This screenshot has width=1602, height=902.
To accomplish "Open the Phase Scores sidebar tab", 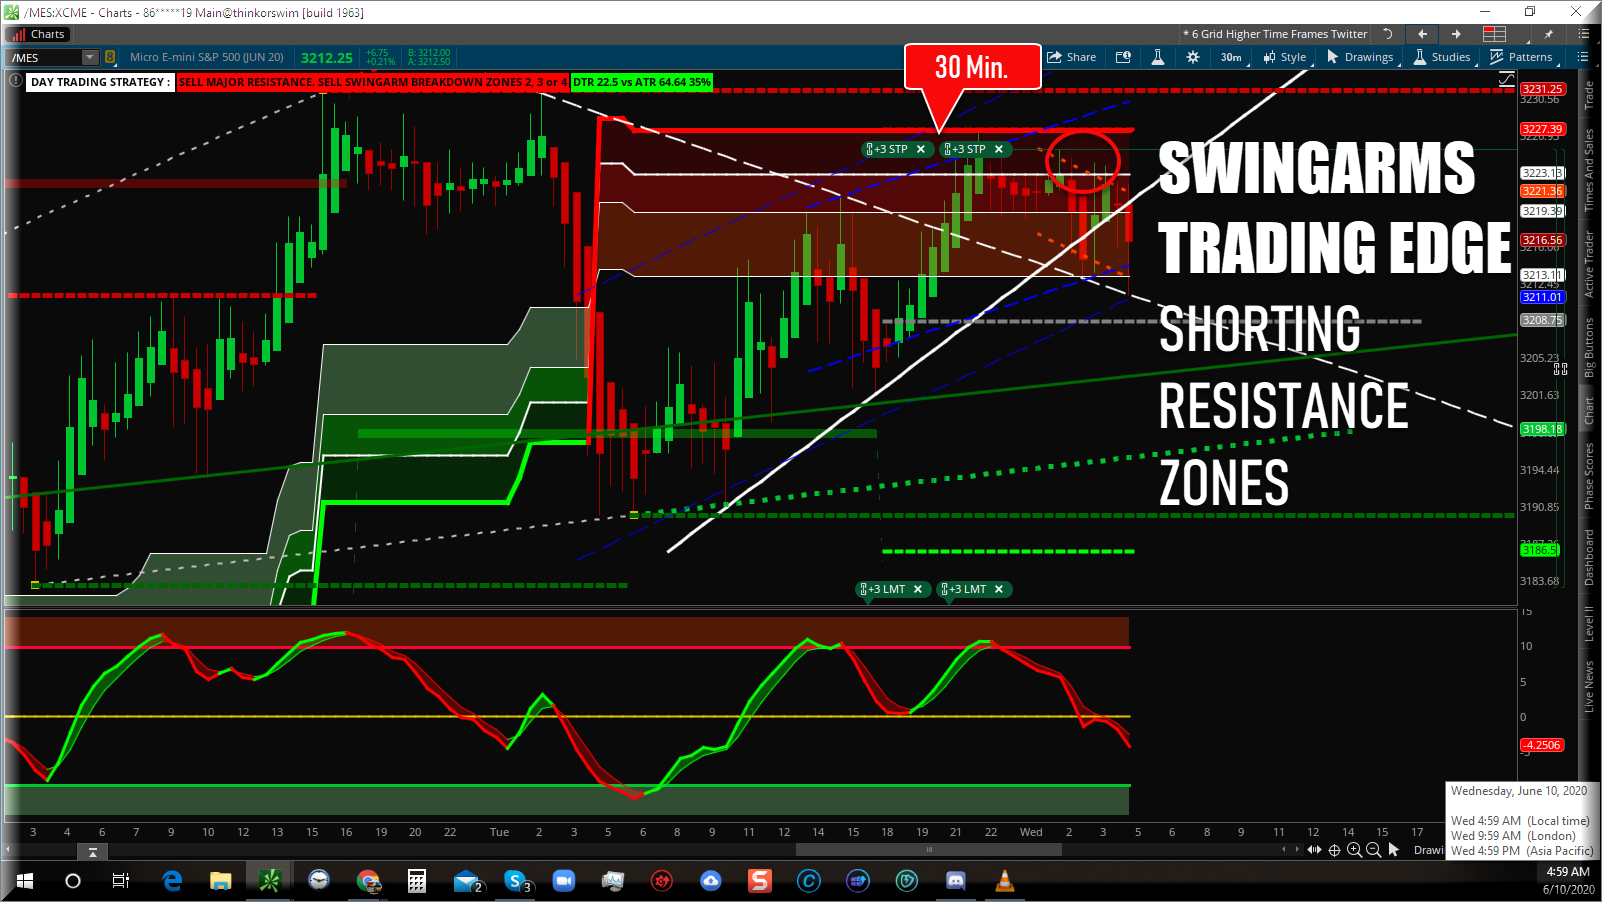I will [x=1589, y=476].
